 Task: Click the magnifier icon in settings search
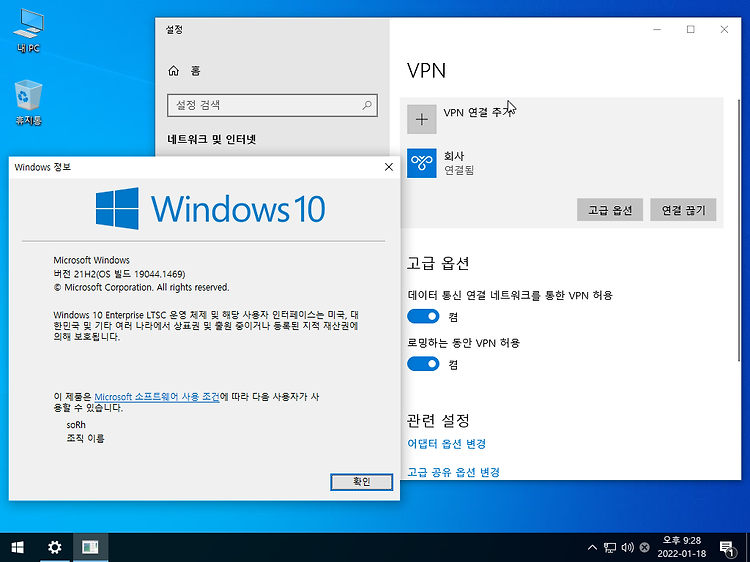(x=367, y=105)
